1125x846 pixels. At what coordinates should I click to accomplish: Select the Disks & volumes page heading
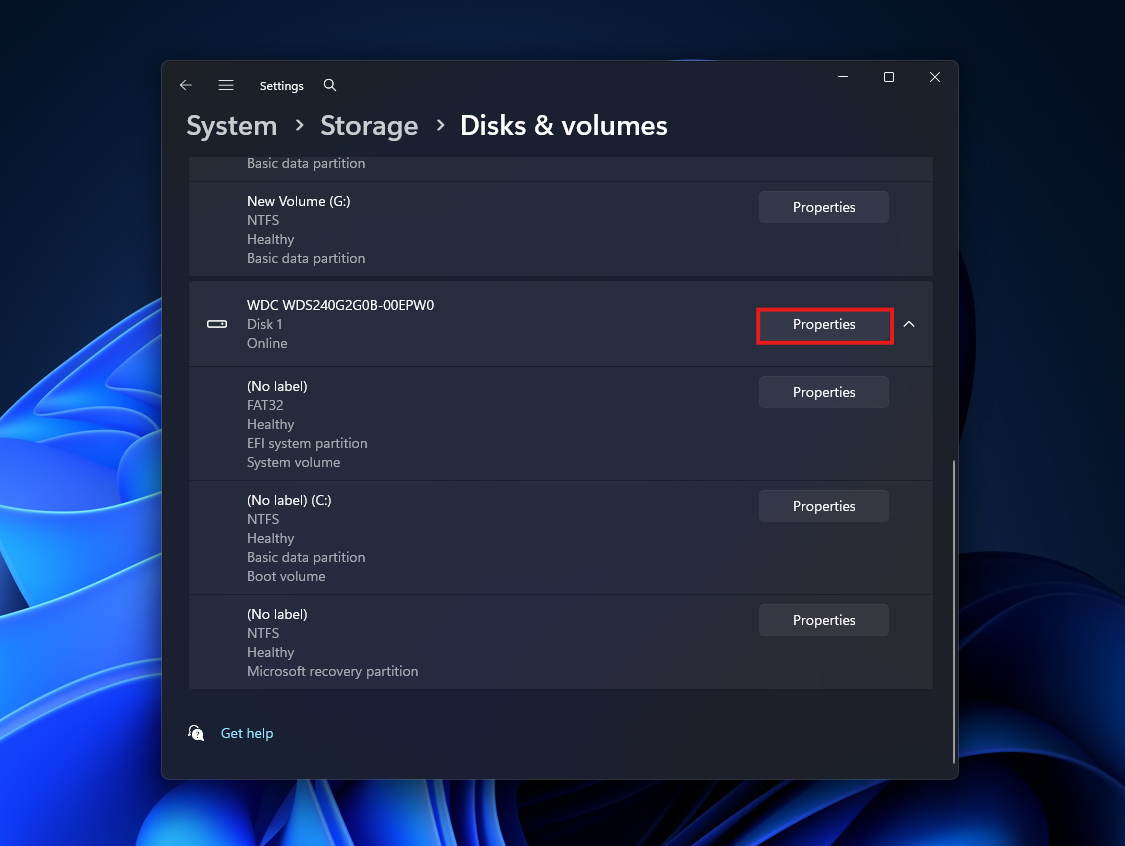point(563,125)
